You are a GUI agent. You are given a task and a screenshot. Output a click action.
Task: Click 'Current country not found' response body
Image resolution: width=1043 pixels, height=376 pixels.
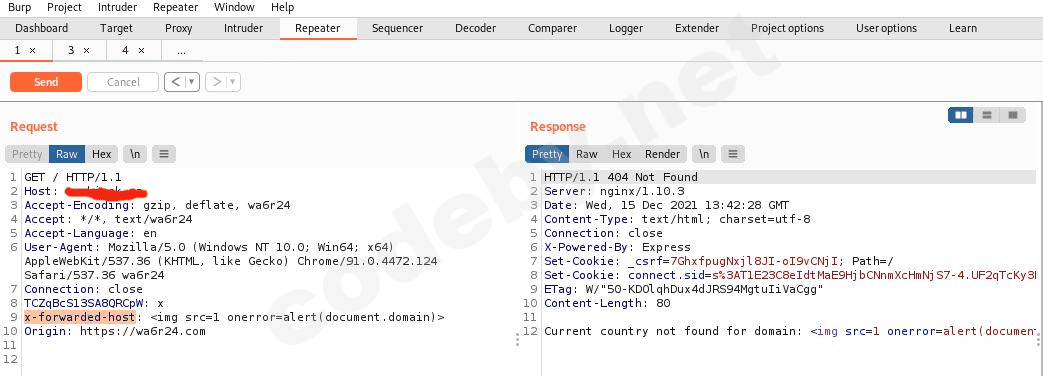point(790,331)
